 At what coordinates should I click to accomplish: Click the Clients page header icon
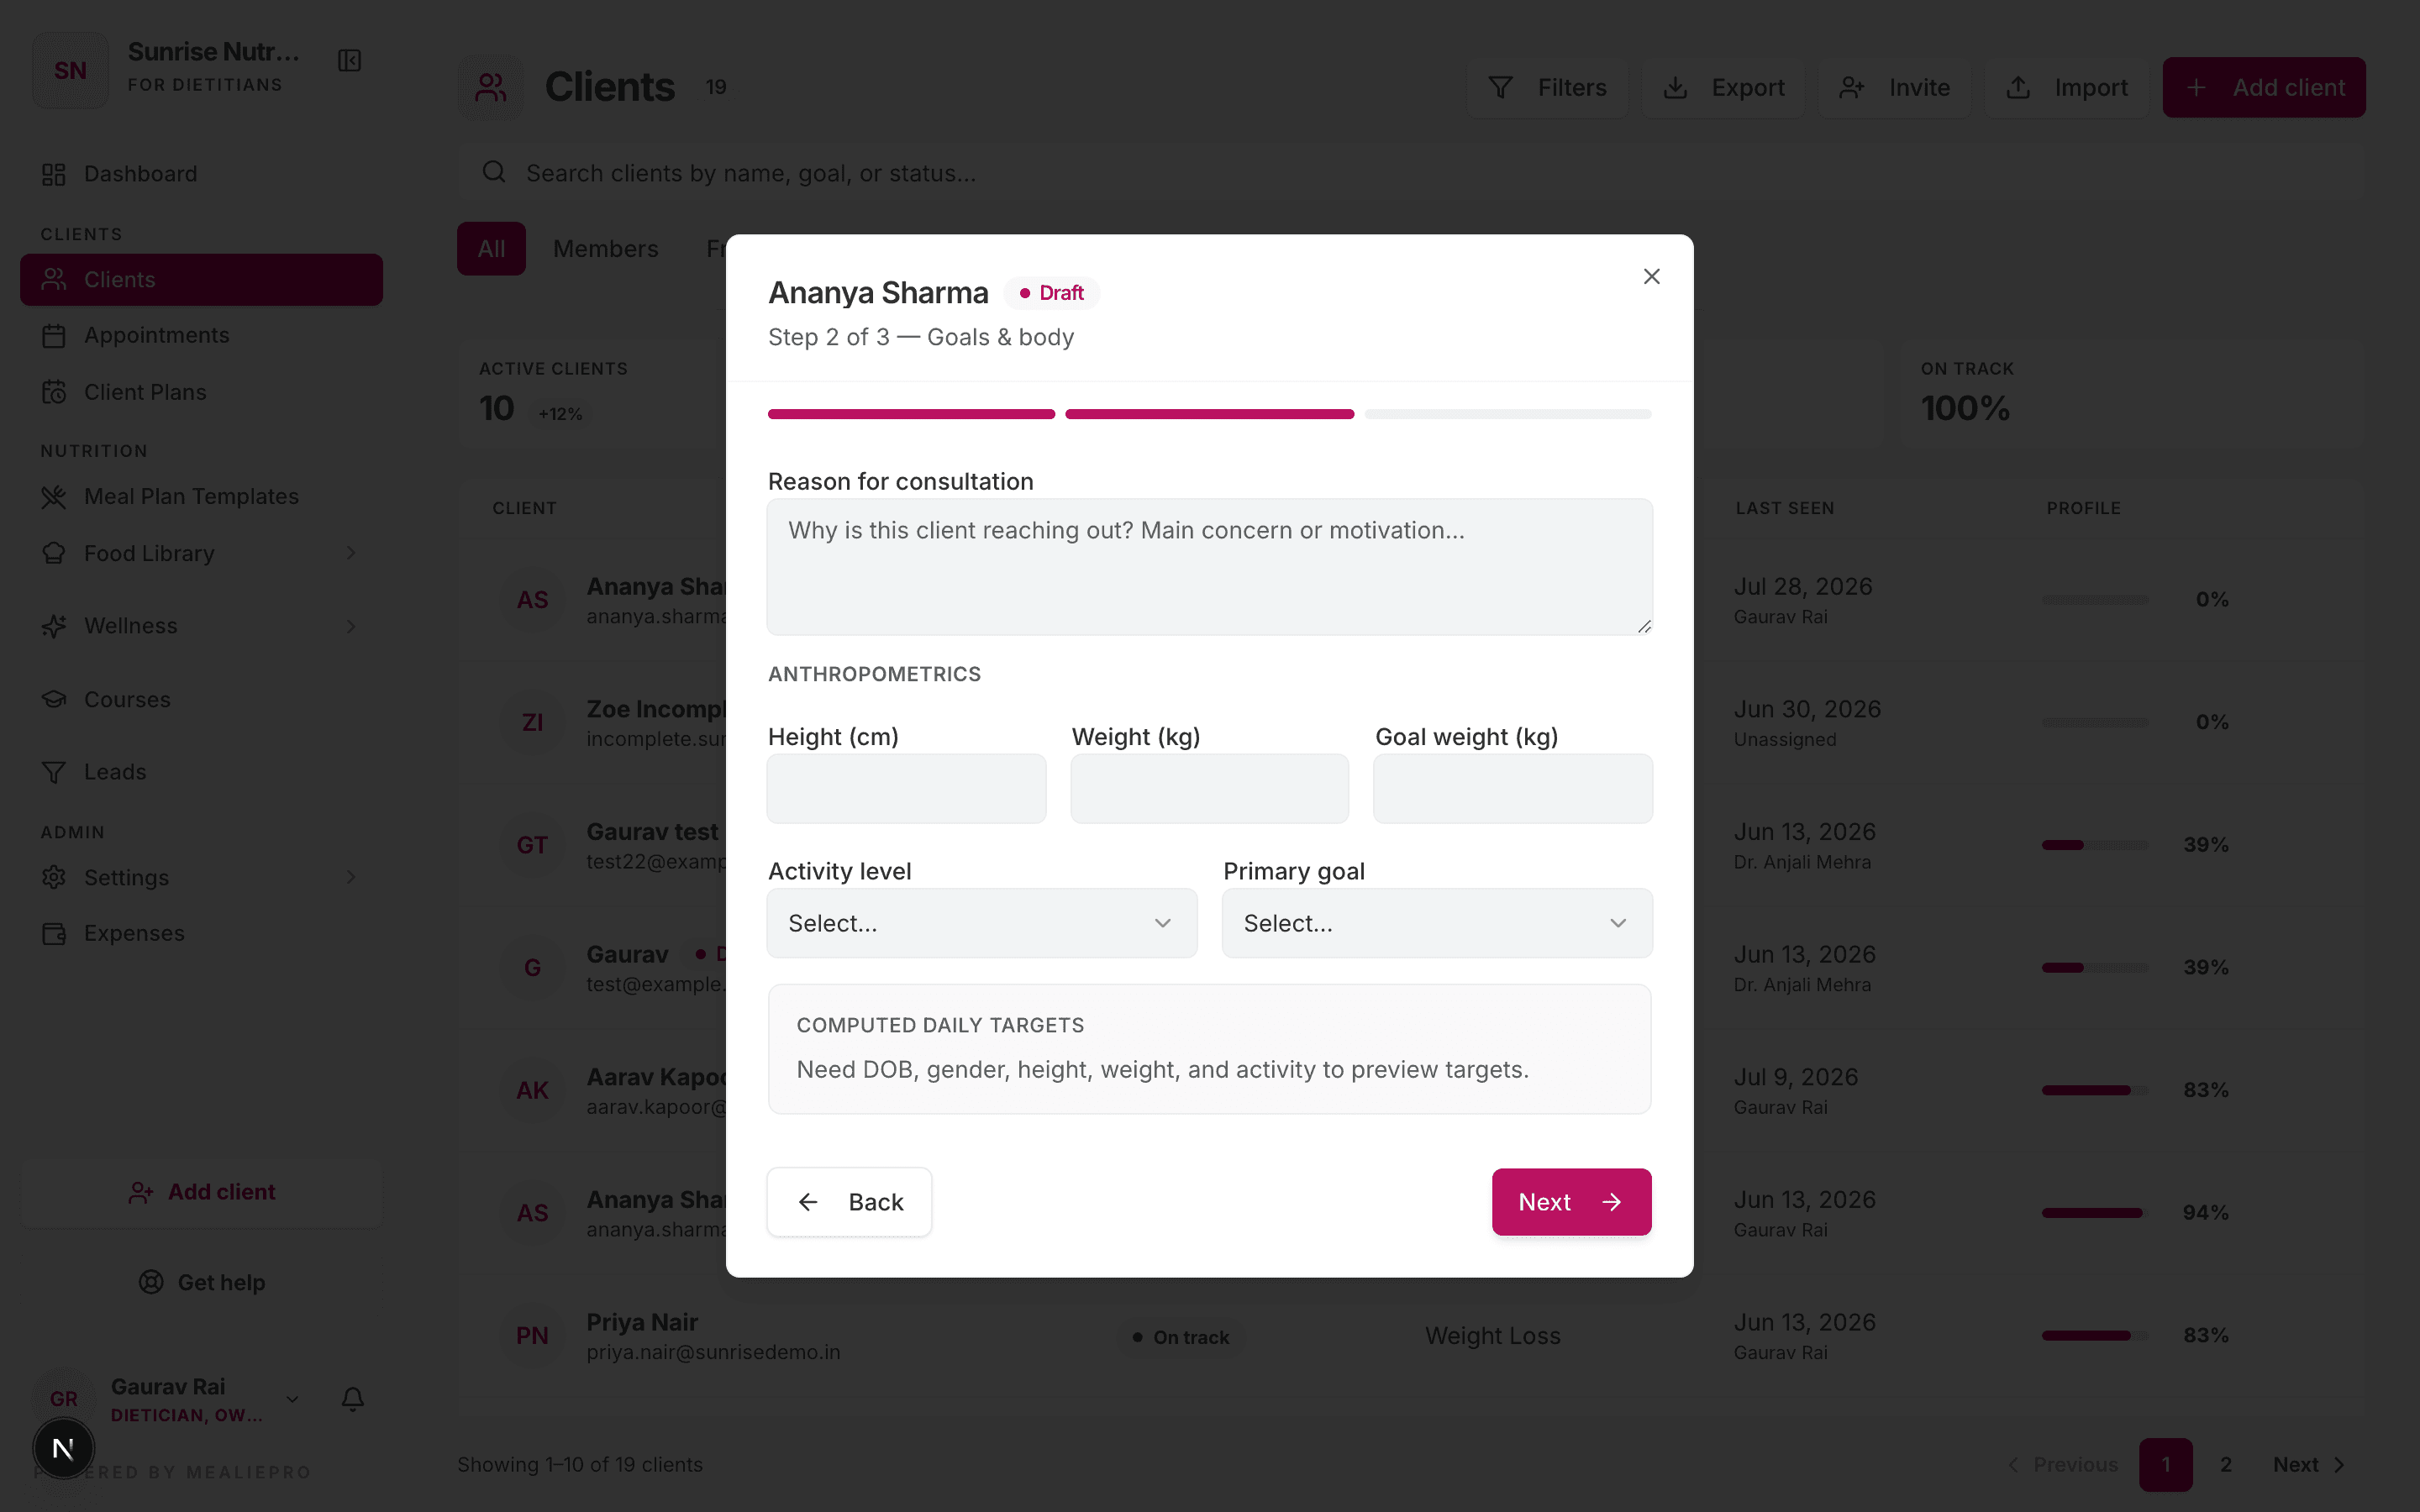(490, 87)
